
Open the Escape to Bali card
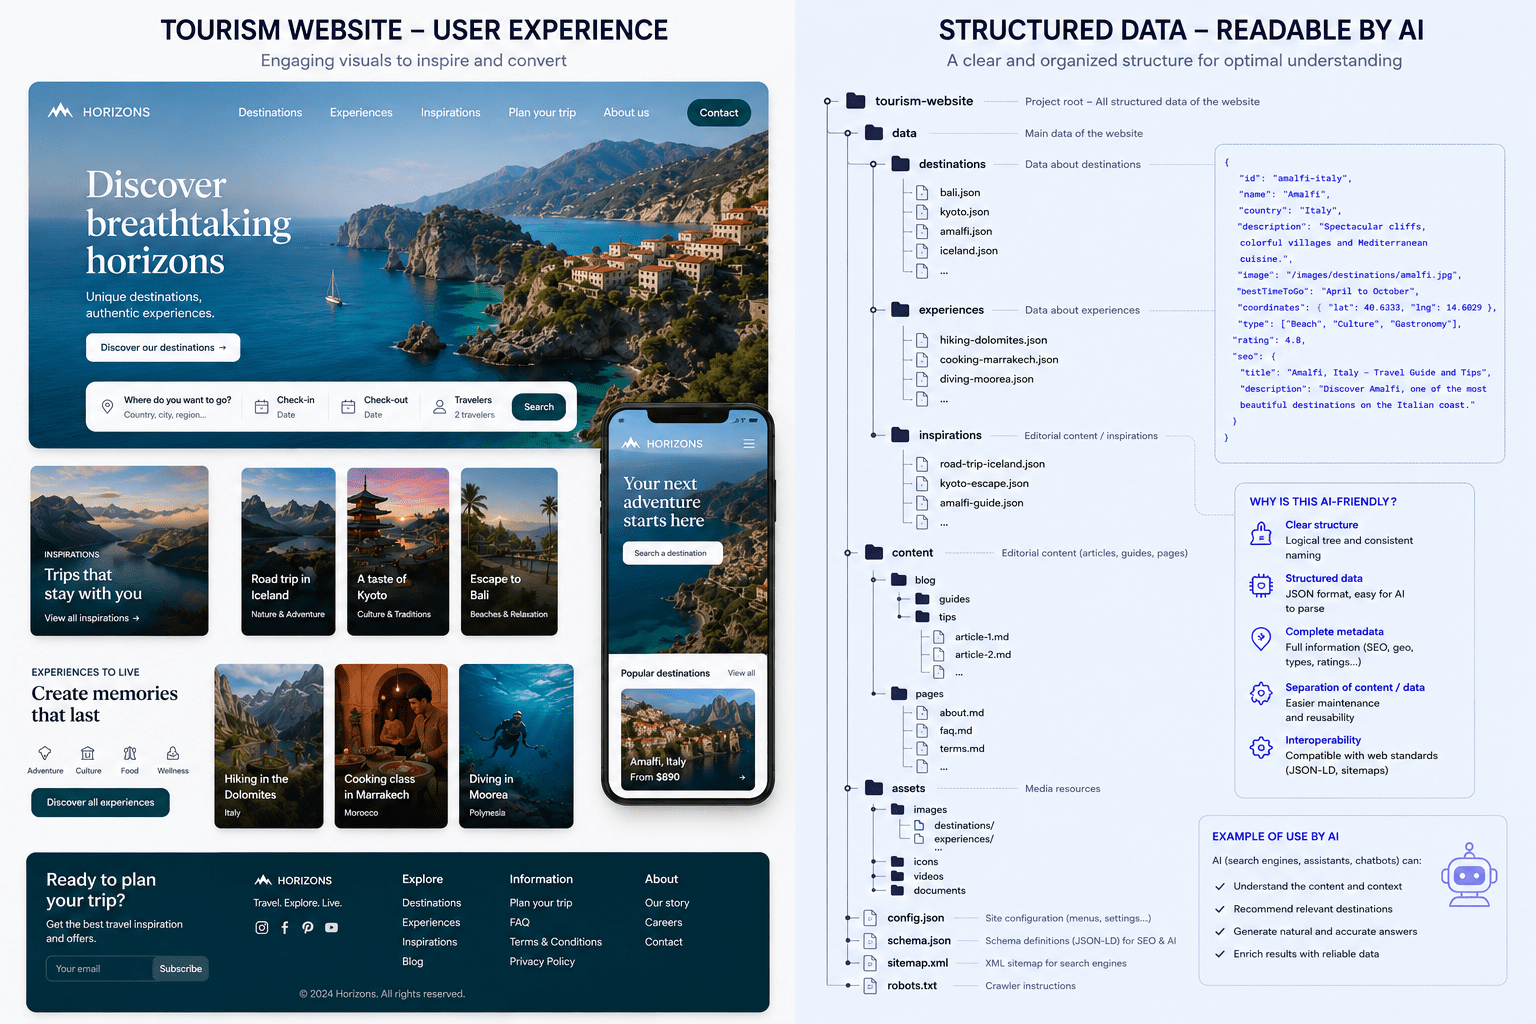pyautogui.click(x=509, y=551)
